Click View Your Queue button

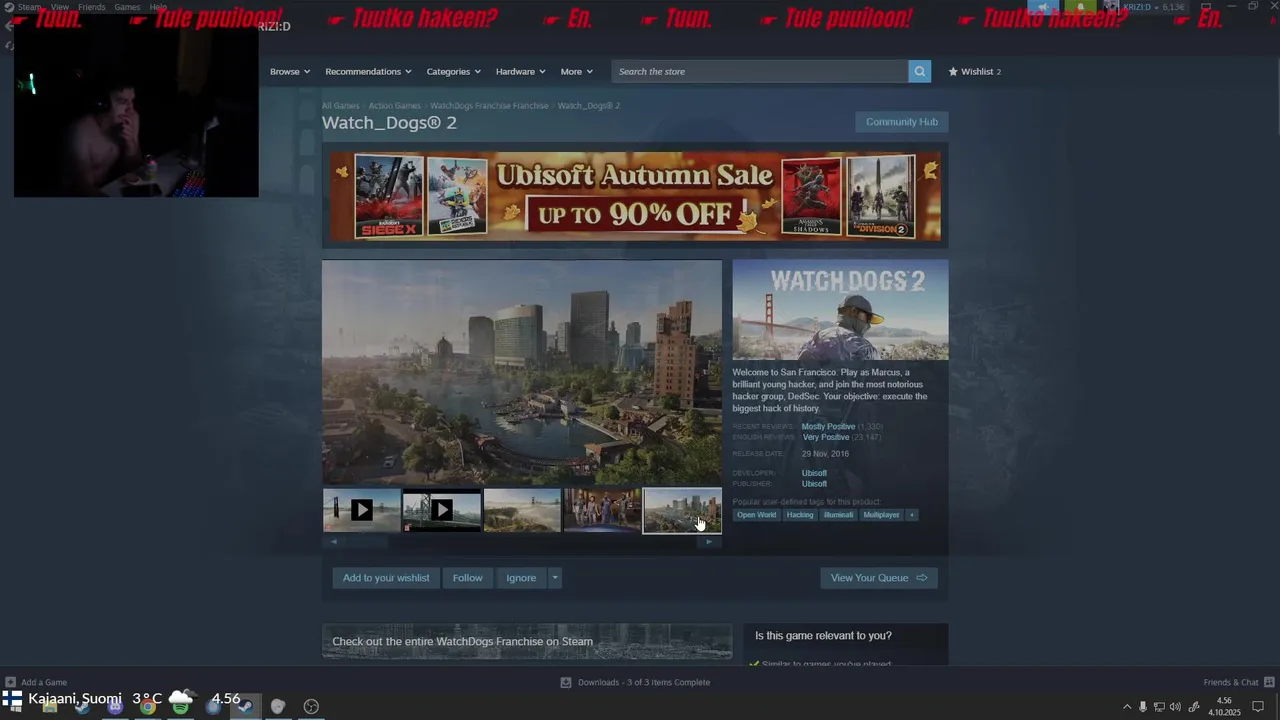(879, 578)
